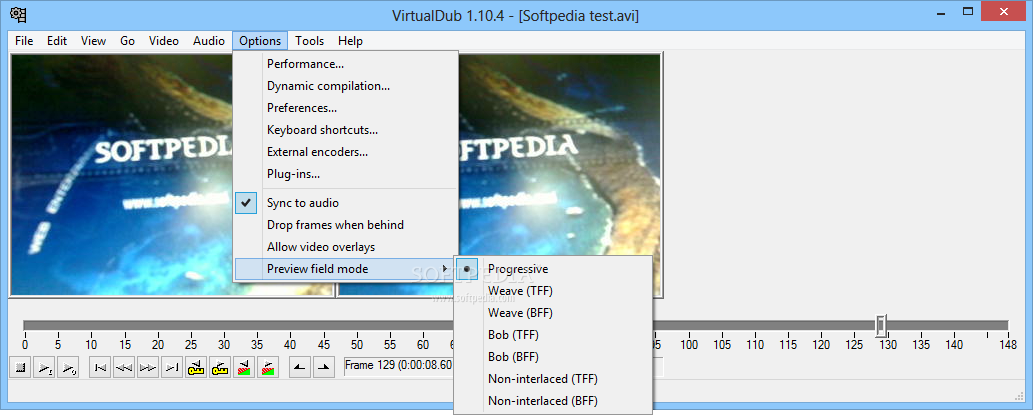The width and height of the screenshot is (1033, 415).
Task: Click the input video pane on left
Action: click(122, 175)
